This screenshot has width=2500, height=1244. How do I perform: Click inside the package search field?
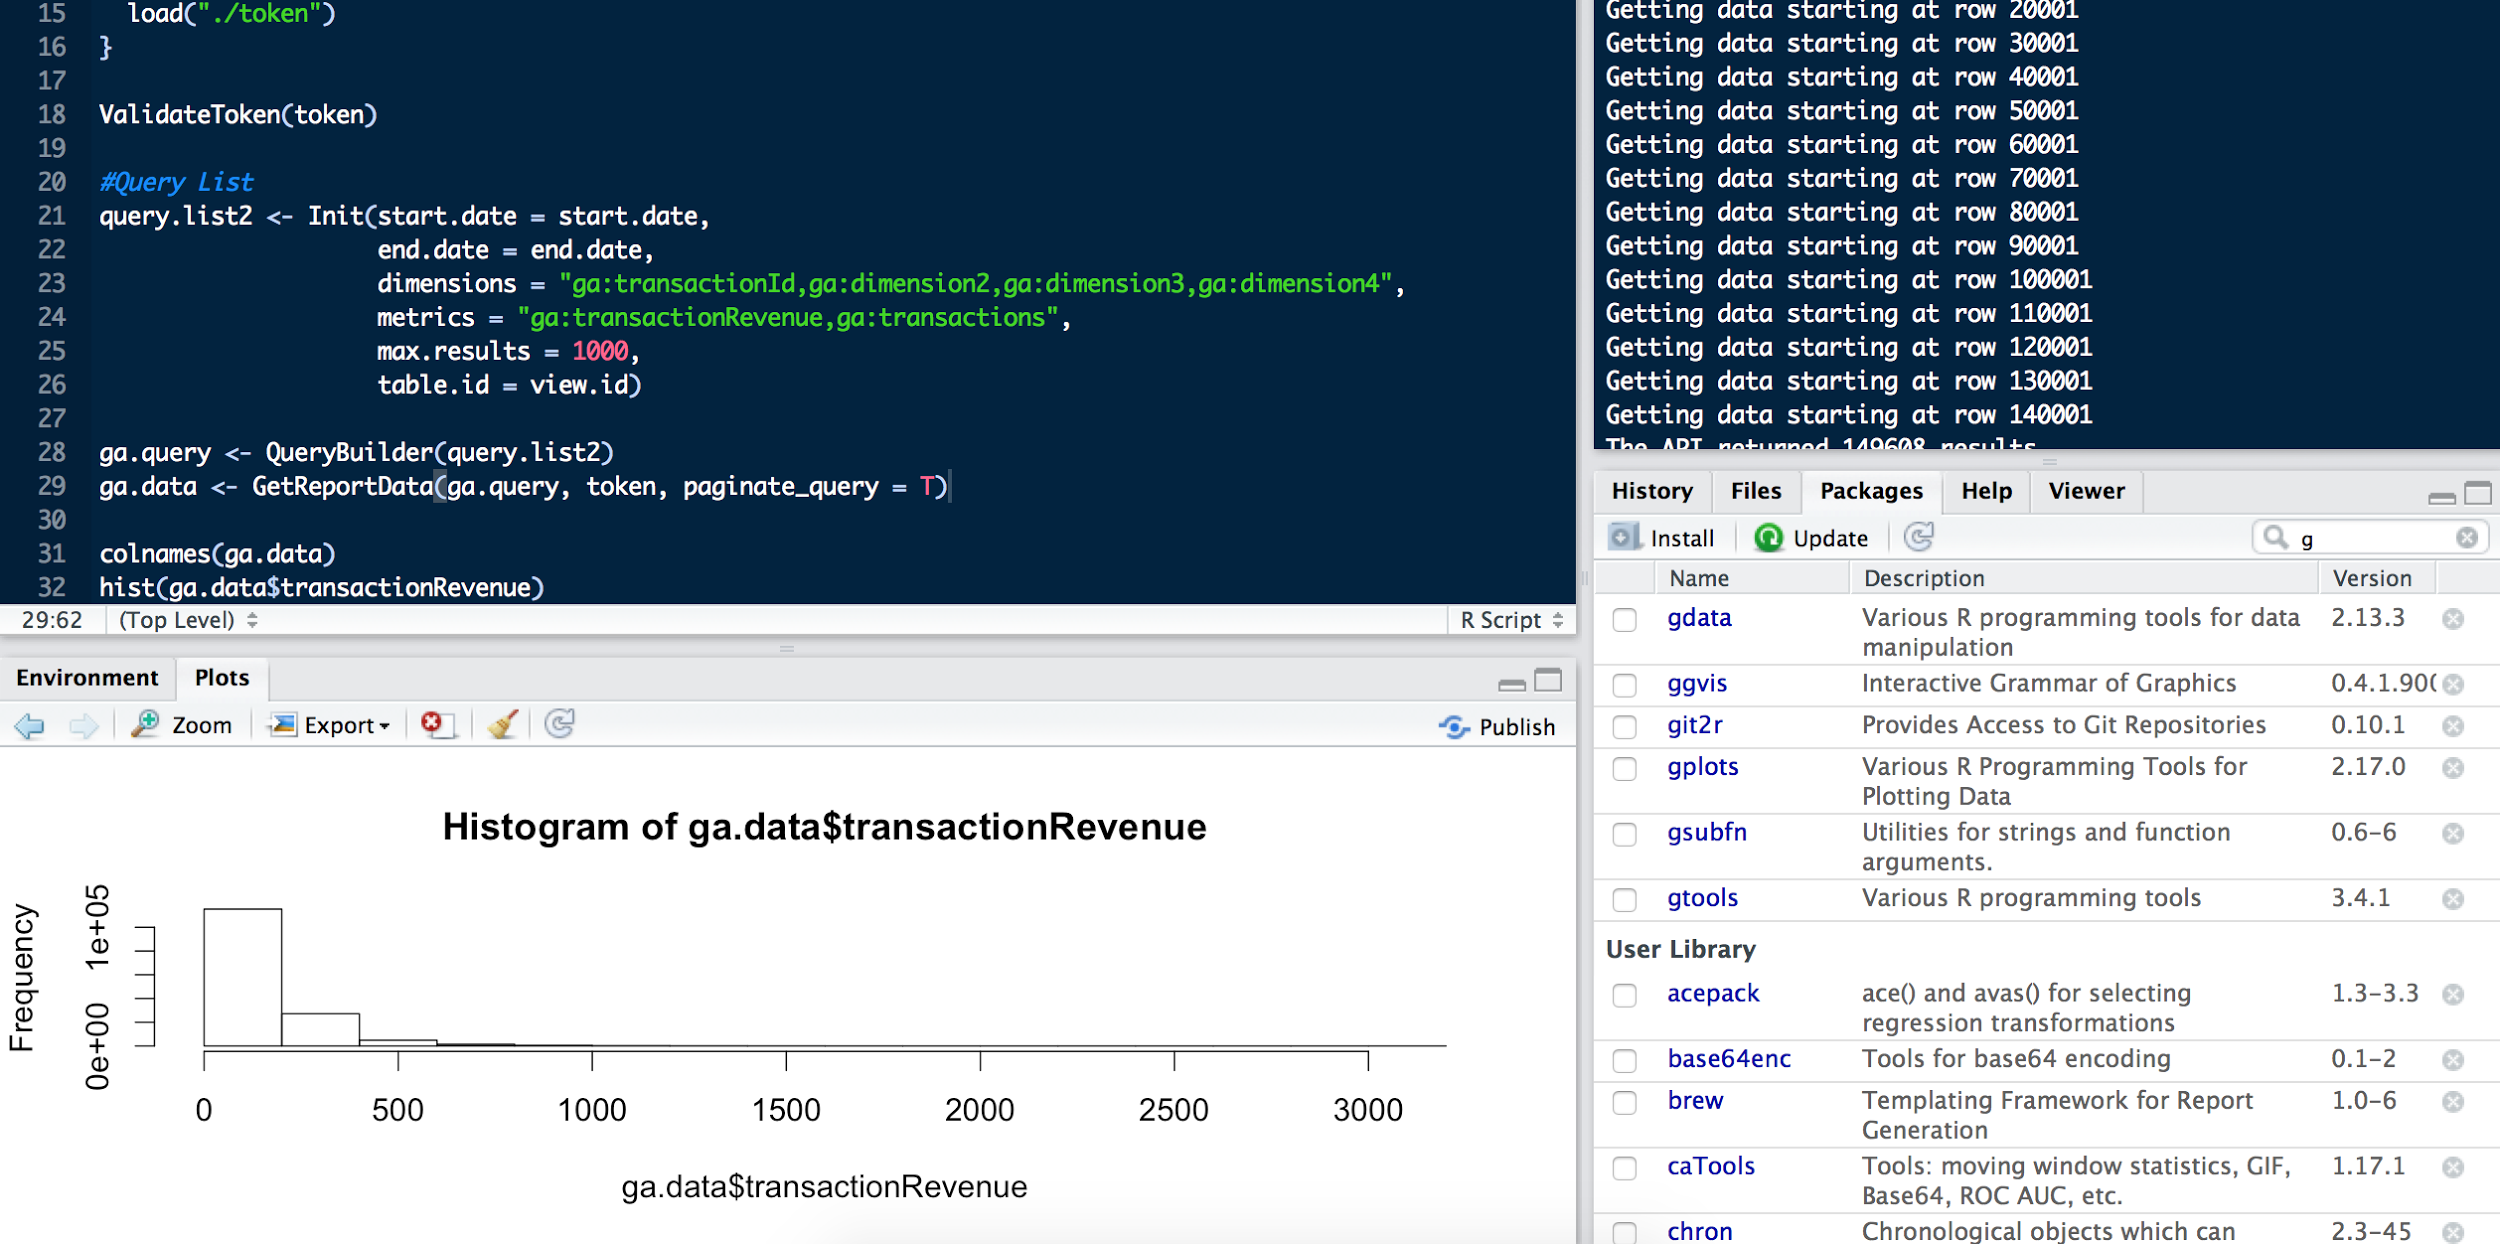point(2370,539)
